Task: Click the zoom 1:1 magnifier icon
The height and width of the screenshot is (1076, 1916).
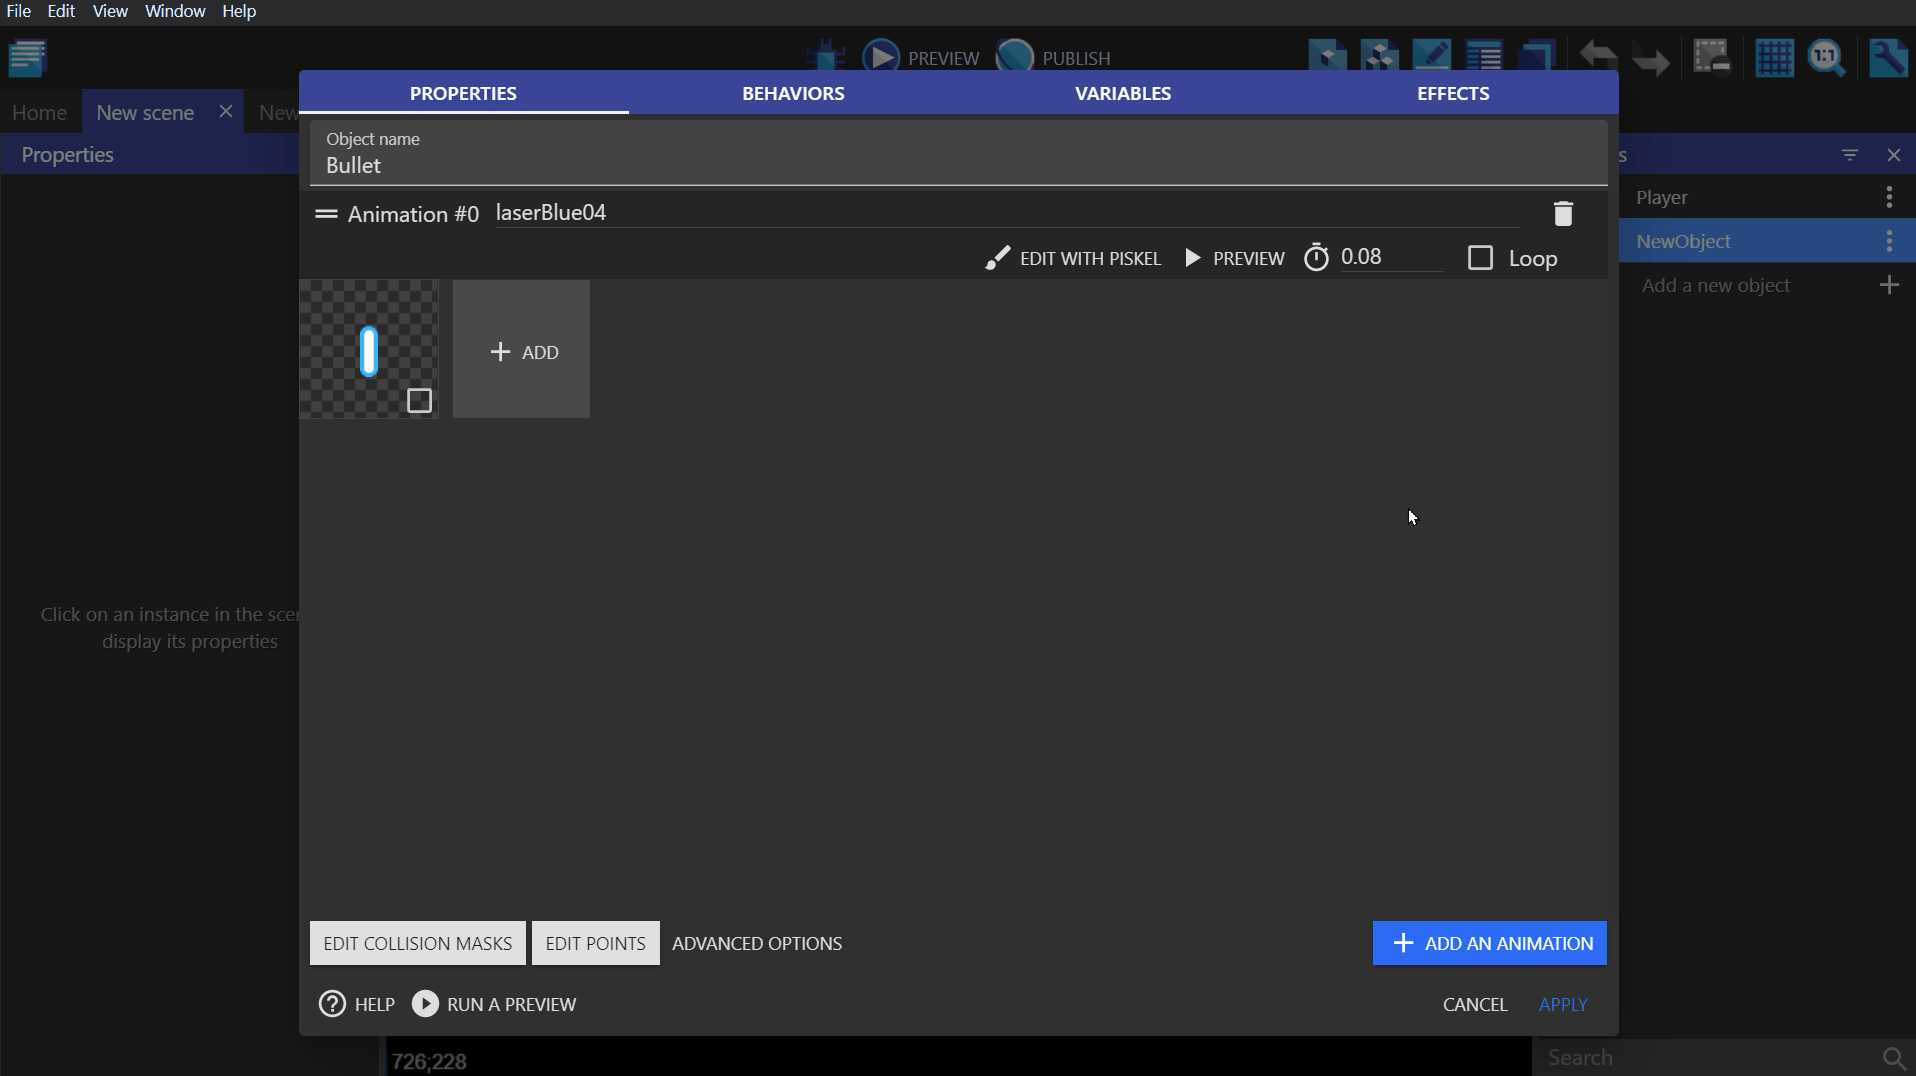Action: 1826,57
